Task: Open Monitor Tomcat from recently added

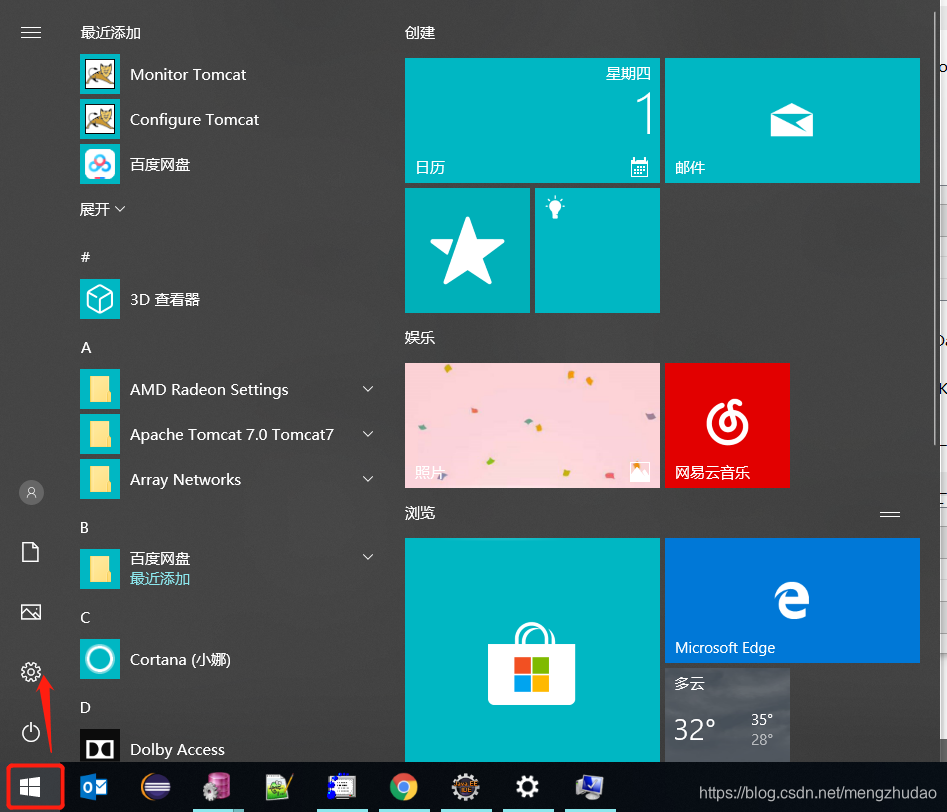Action: (x=226, y=74)
